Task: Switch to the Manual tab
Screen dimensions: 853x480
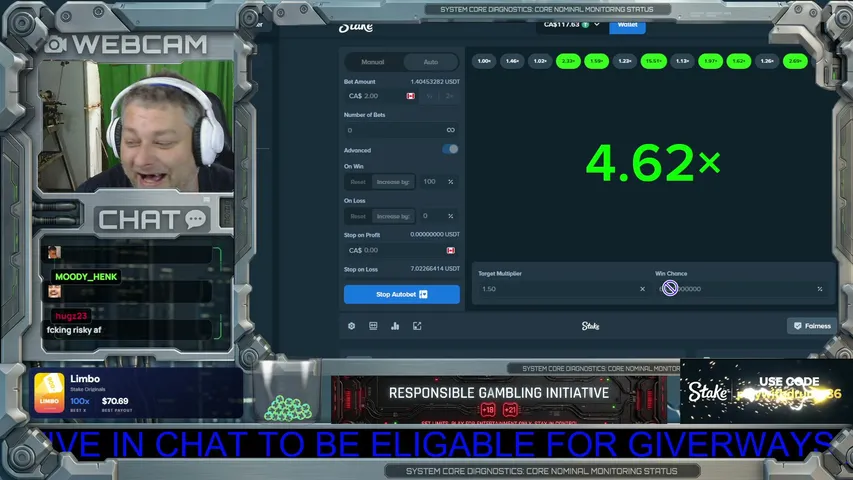Action: [373, 62]
